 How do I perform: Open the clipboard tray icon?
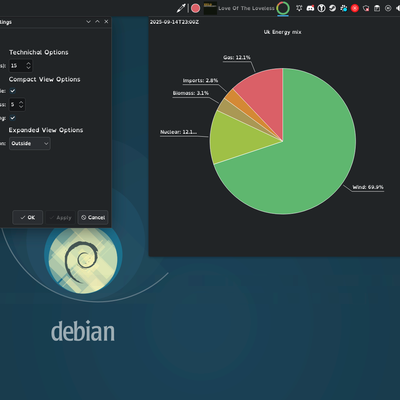(x=377, y=8)
